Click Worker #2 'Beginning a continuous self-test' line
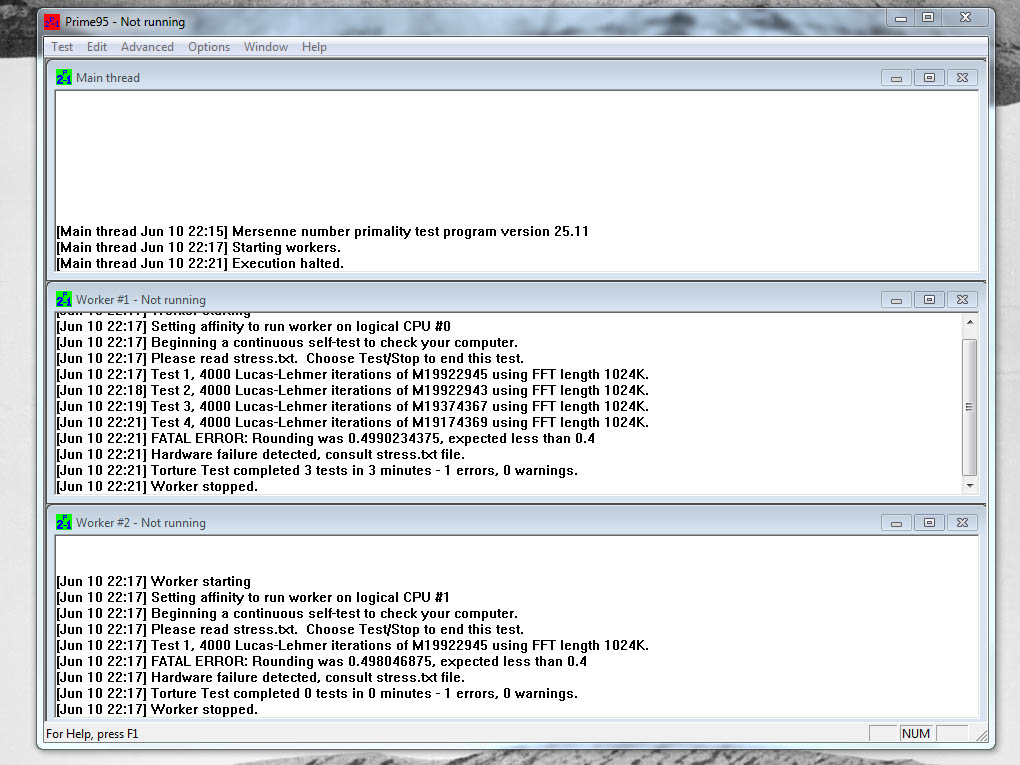 288,613
